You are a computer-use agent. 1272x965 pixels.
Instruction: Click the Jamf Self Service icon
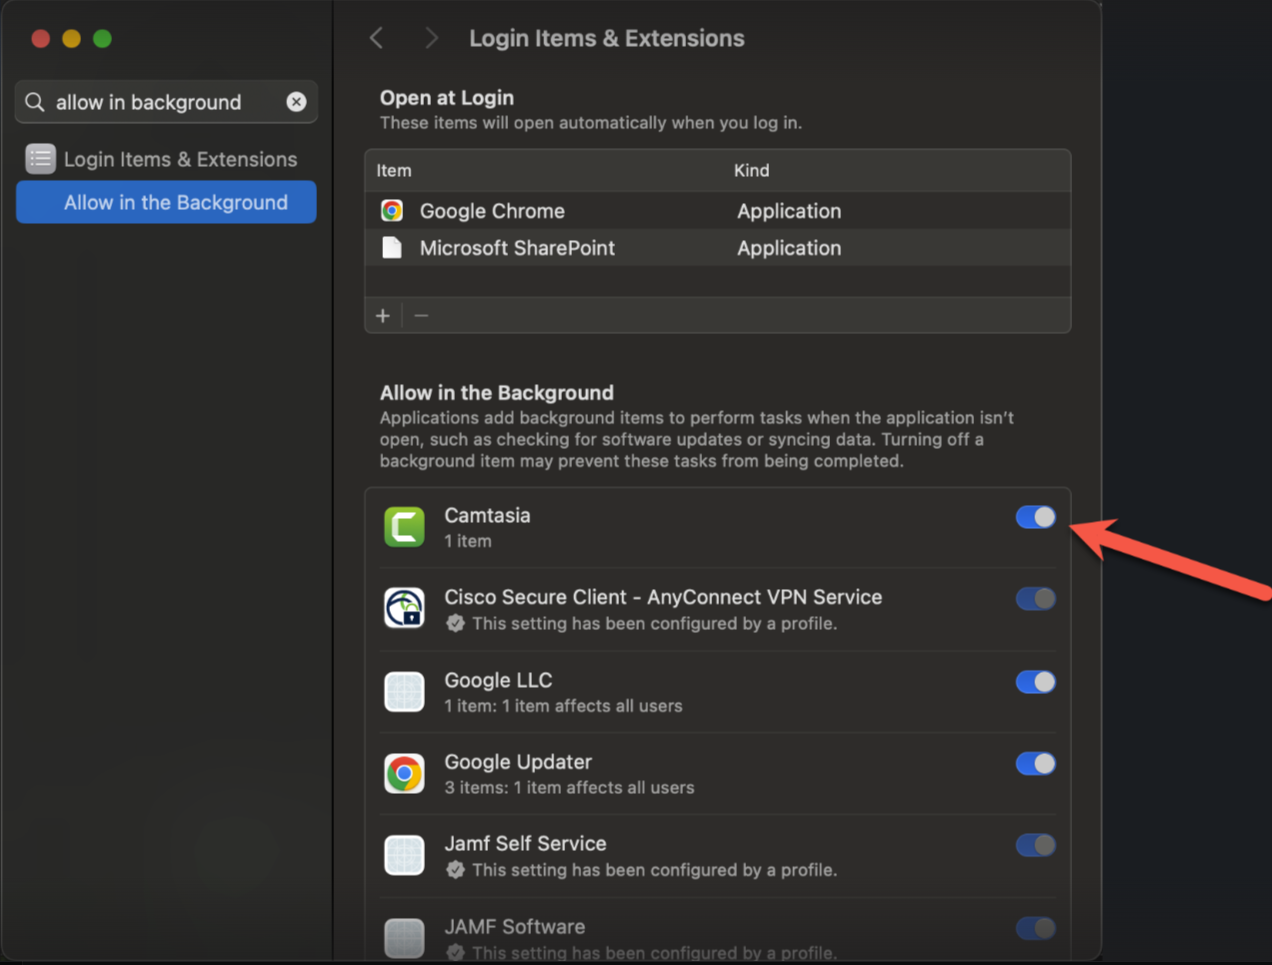click(404, 855)
